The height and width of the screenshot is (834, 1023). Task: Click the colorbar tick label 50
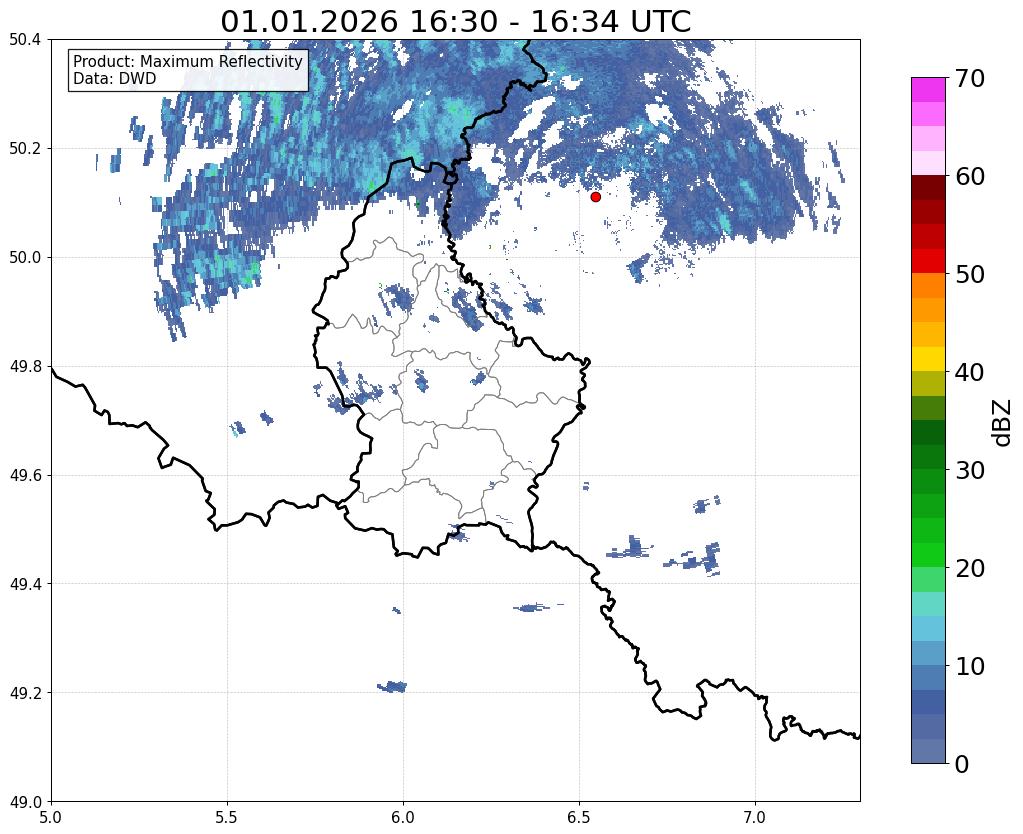(x=969, y=274)
